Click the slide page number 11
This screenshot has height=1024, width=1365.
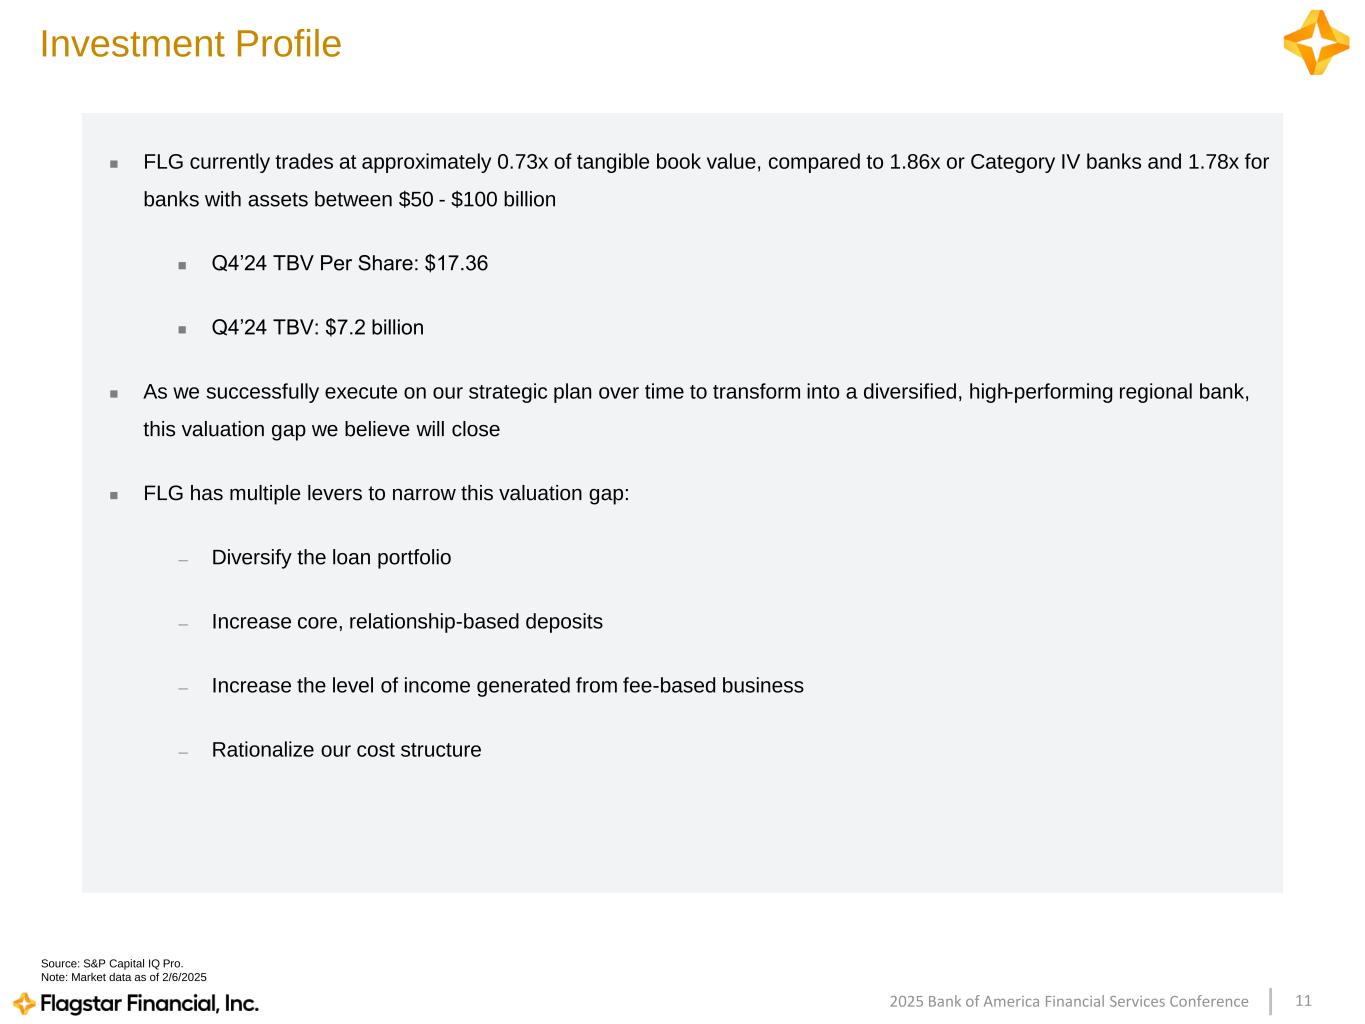[x=1303, y=1001]
